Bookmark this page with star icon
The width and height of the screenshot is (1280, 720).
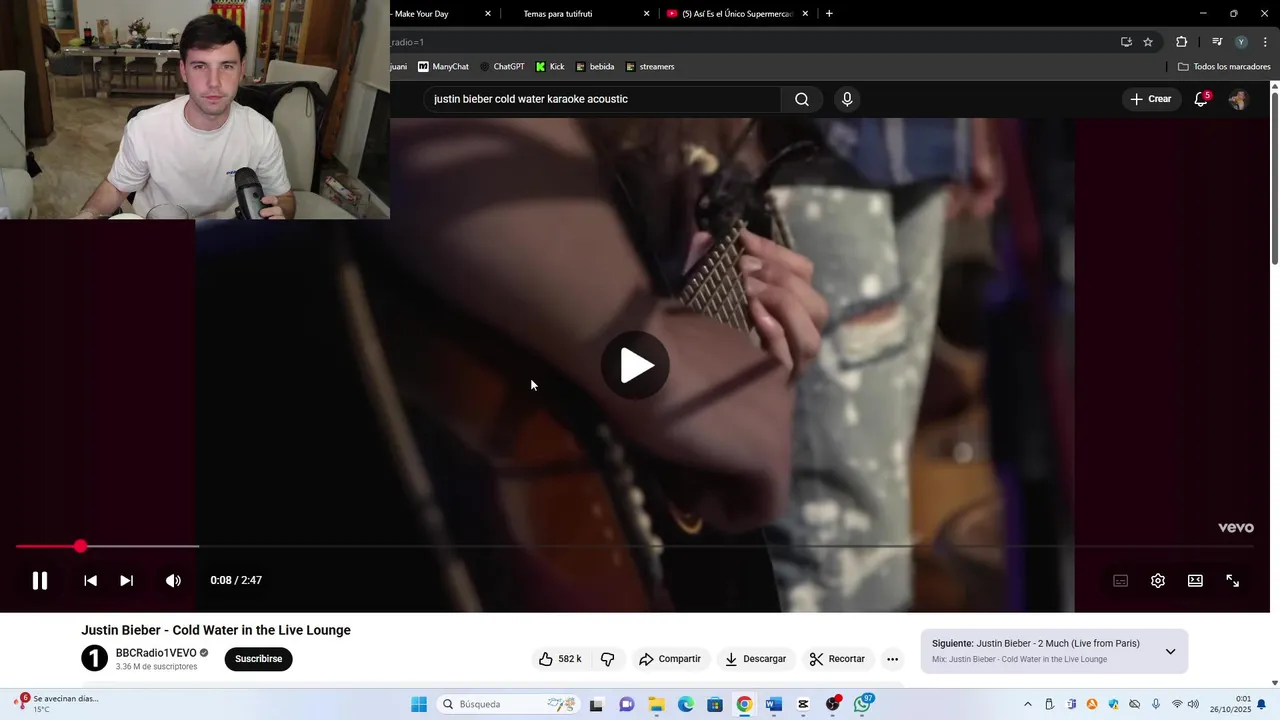(x=1148, y=42)
